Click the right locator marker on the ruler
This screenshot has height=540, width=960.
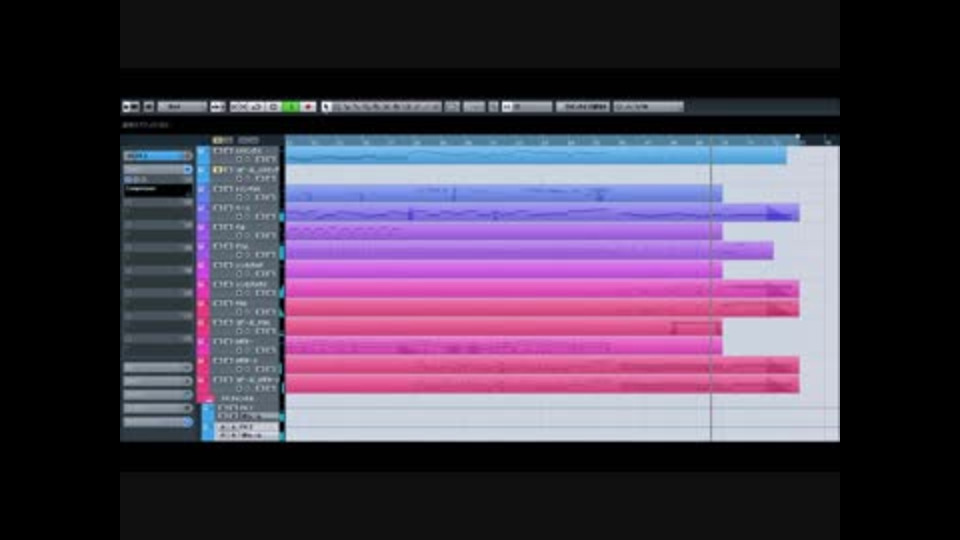[798, 138]
